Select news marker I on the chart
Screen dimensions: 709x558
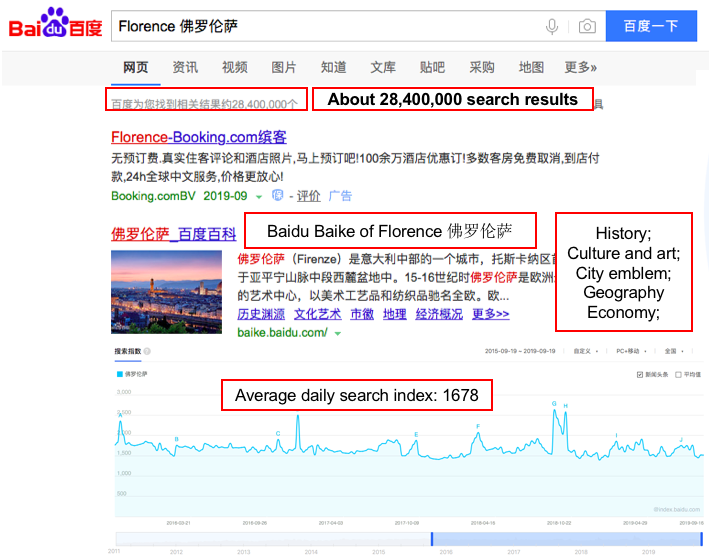coord(616,435)
